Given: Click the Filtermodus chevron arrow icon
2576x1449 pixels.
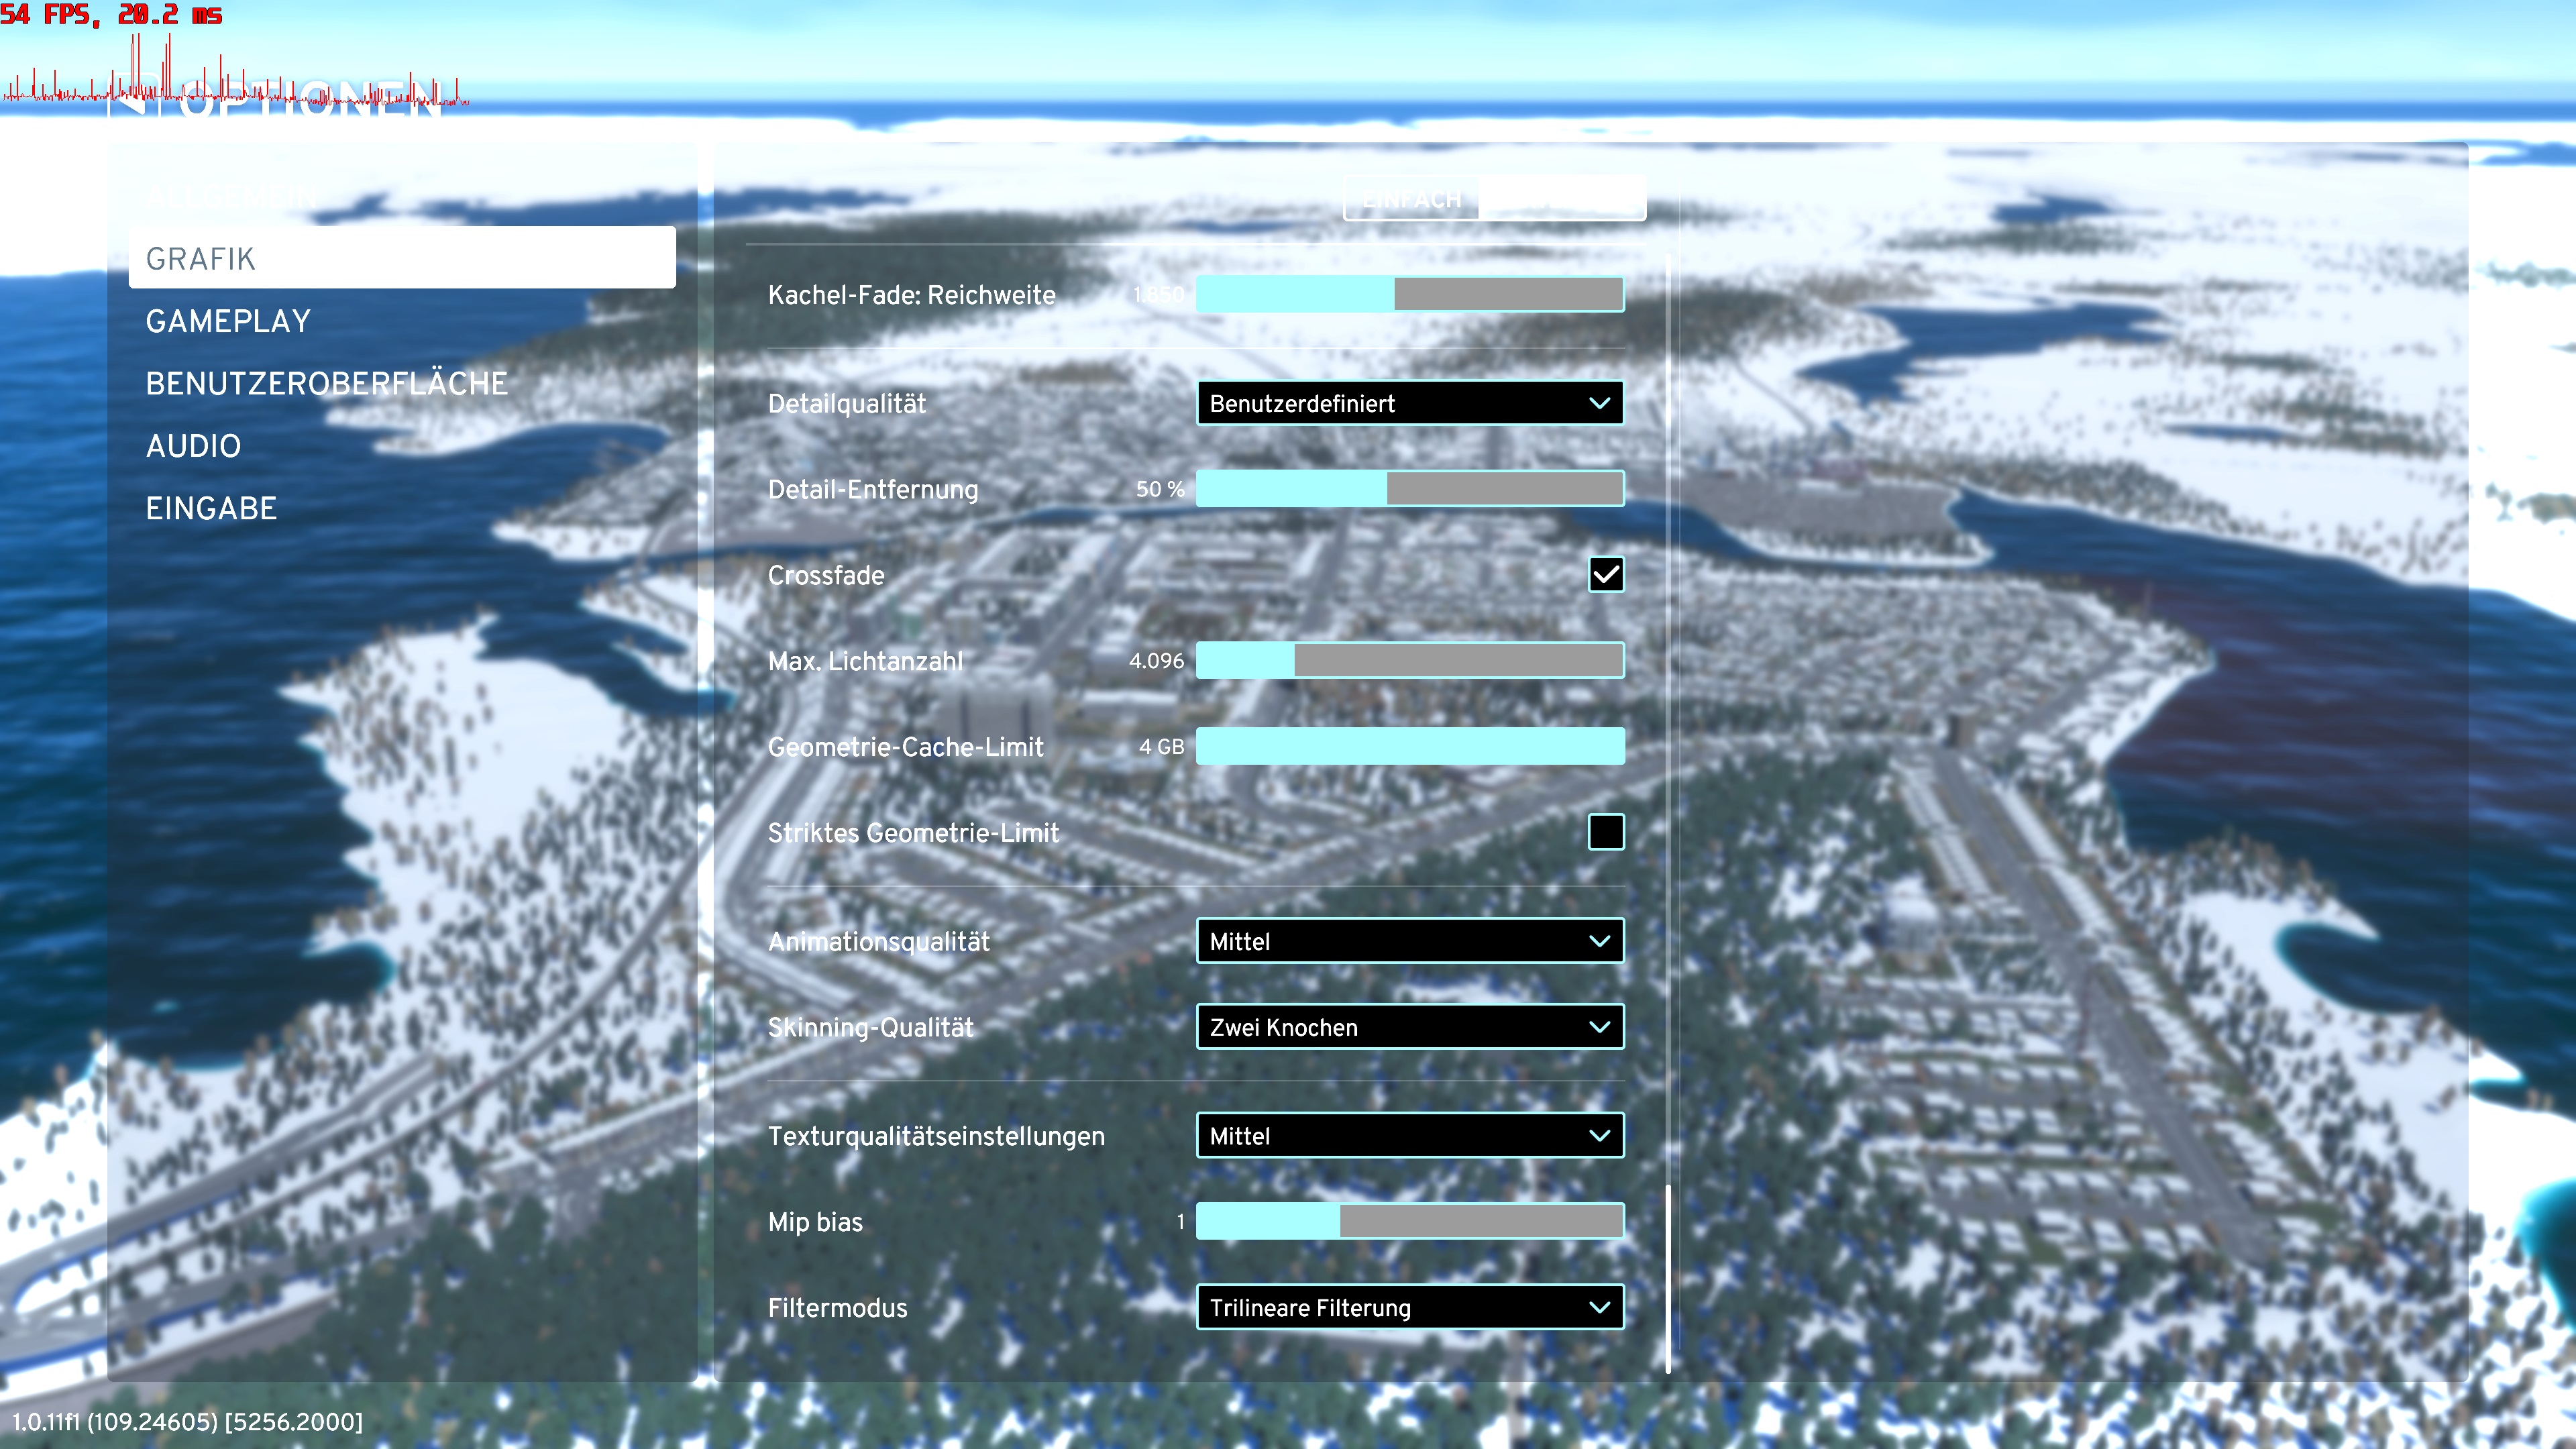Looking at the screenshot, I should [1599, 1307].
